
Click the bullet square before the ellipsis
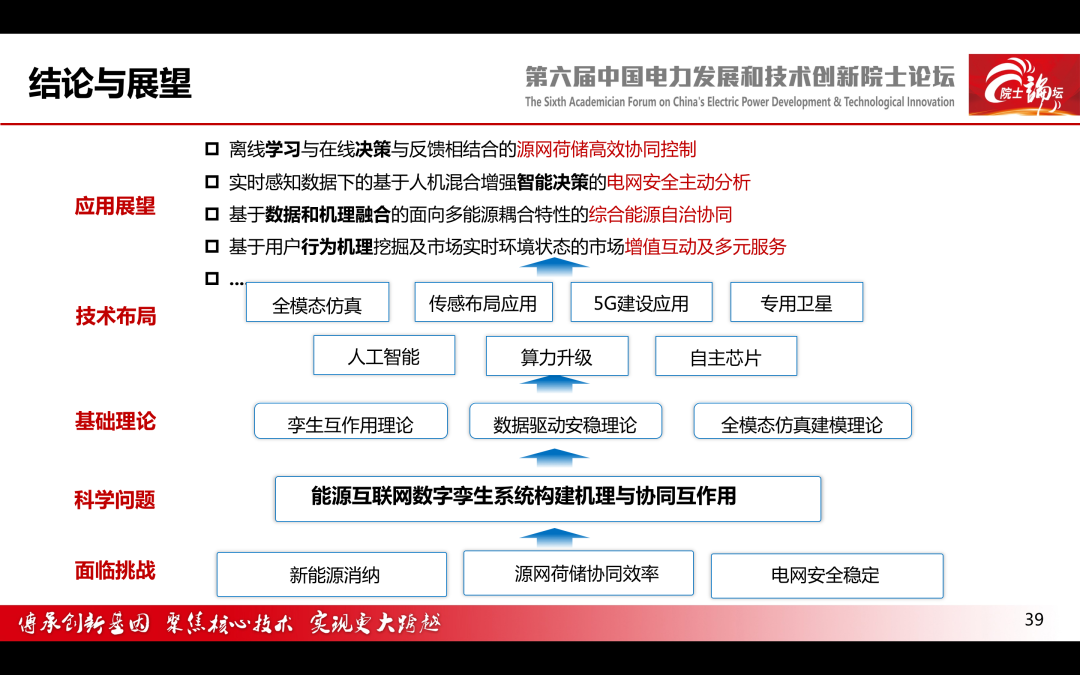pos(212,279)
